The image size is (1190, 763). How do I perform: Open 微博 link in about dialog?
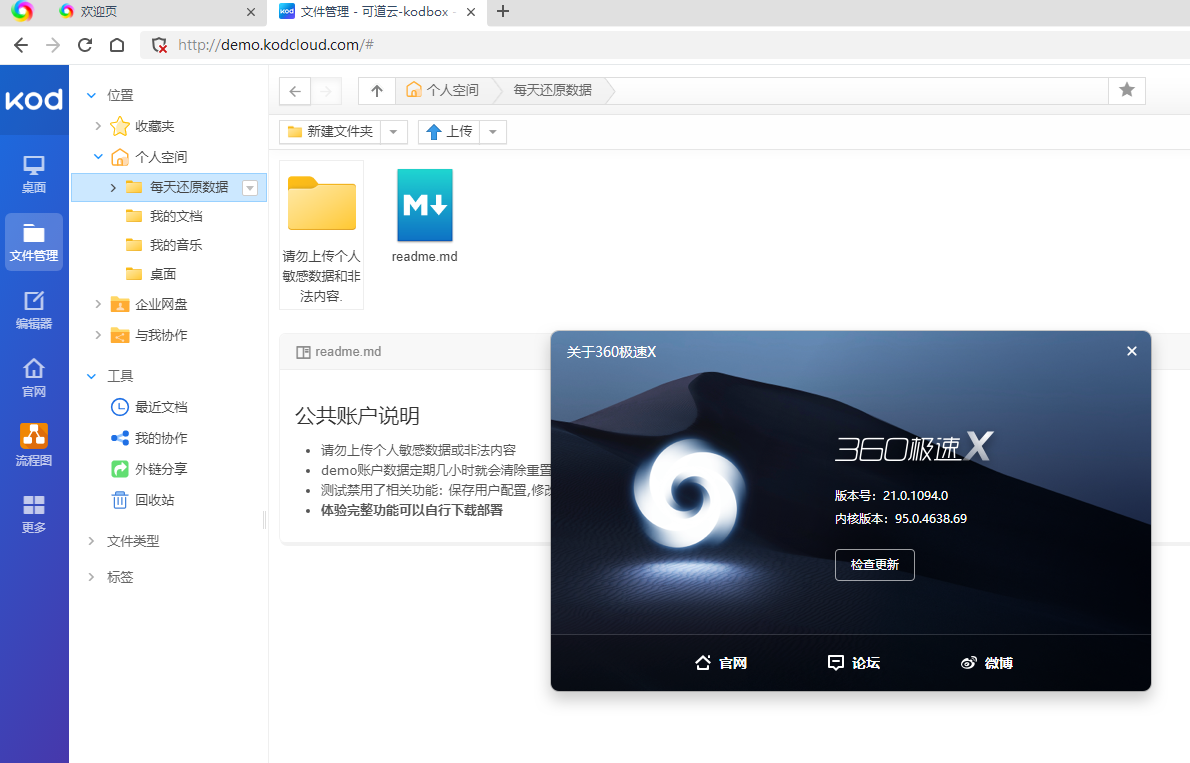[987, 663]
